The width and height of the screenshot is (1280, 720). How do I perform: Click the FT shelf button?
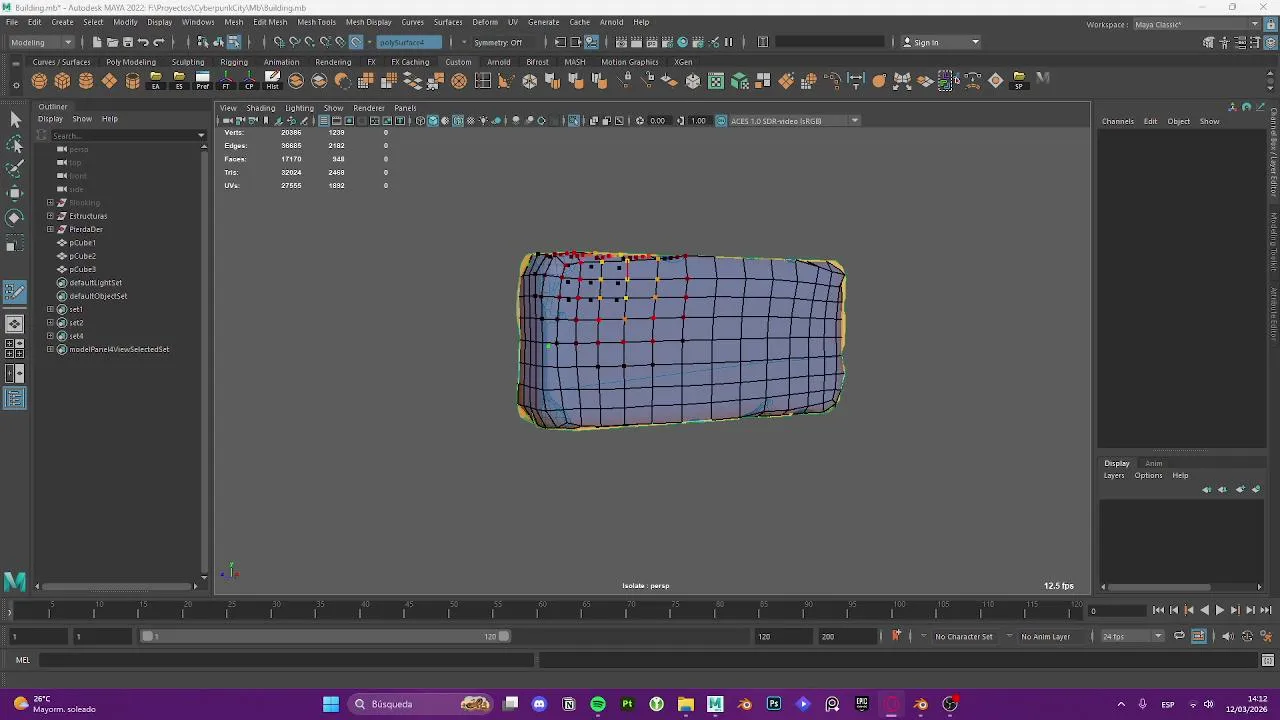[226, 81]
